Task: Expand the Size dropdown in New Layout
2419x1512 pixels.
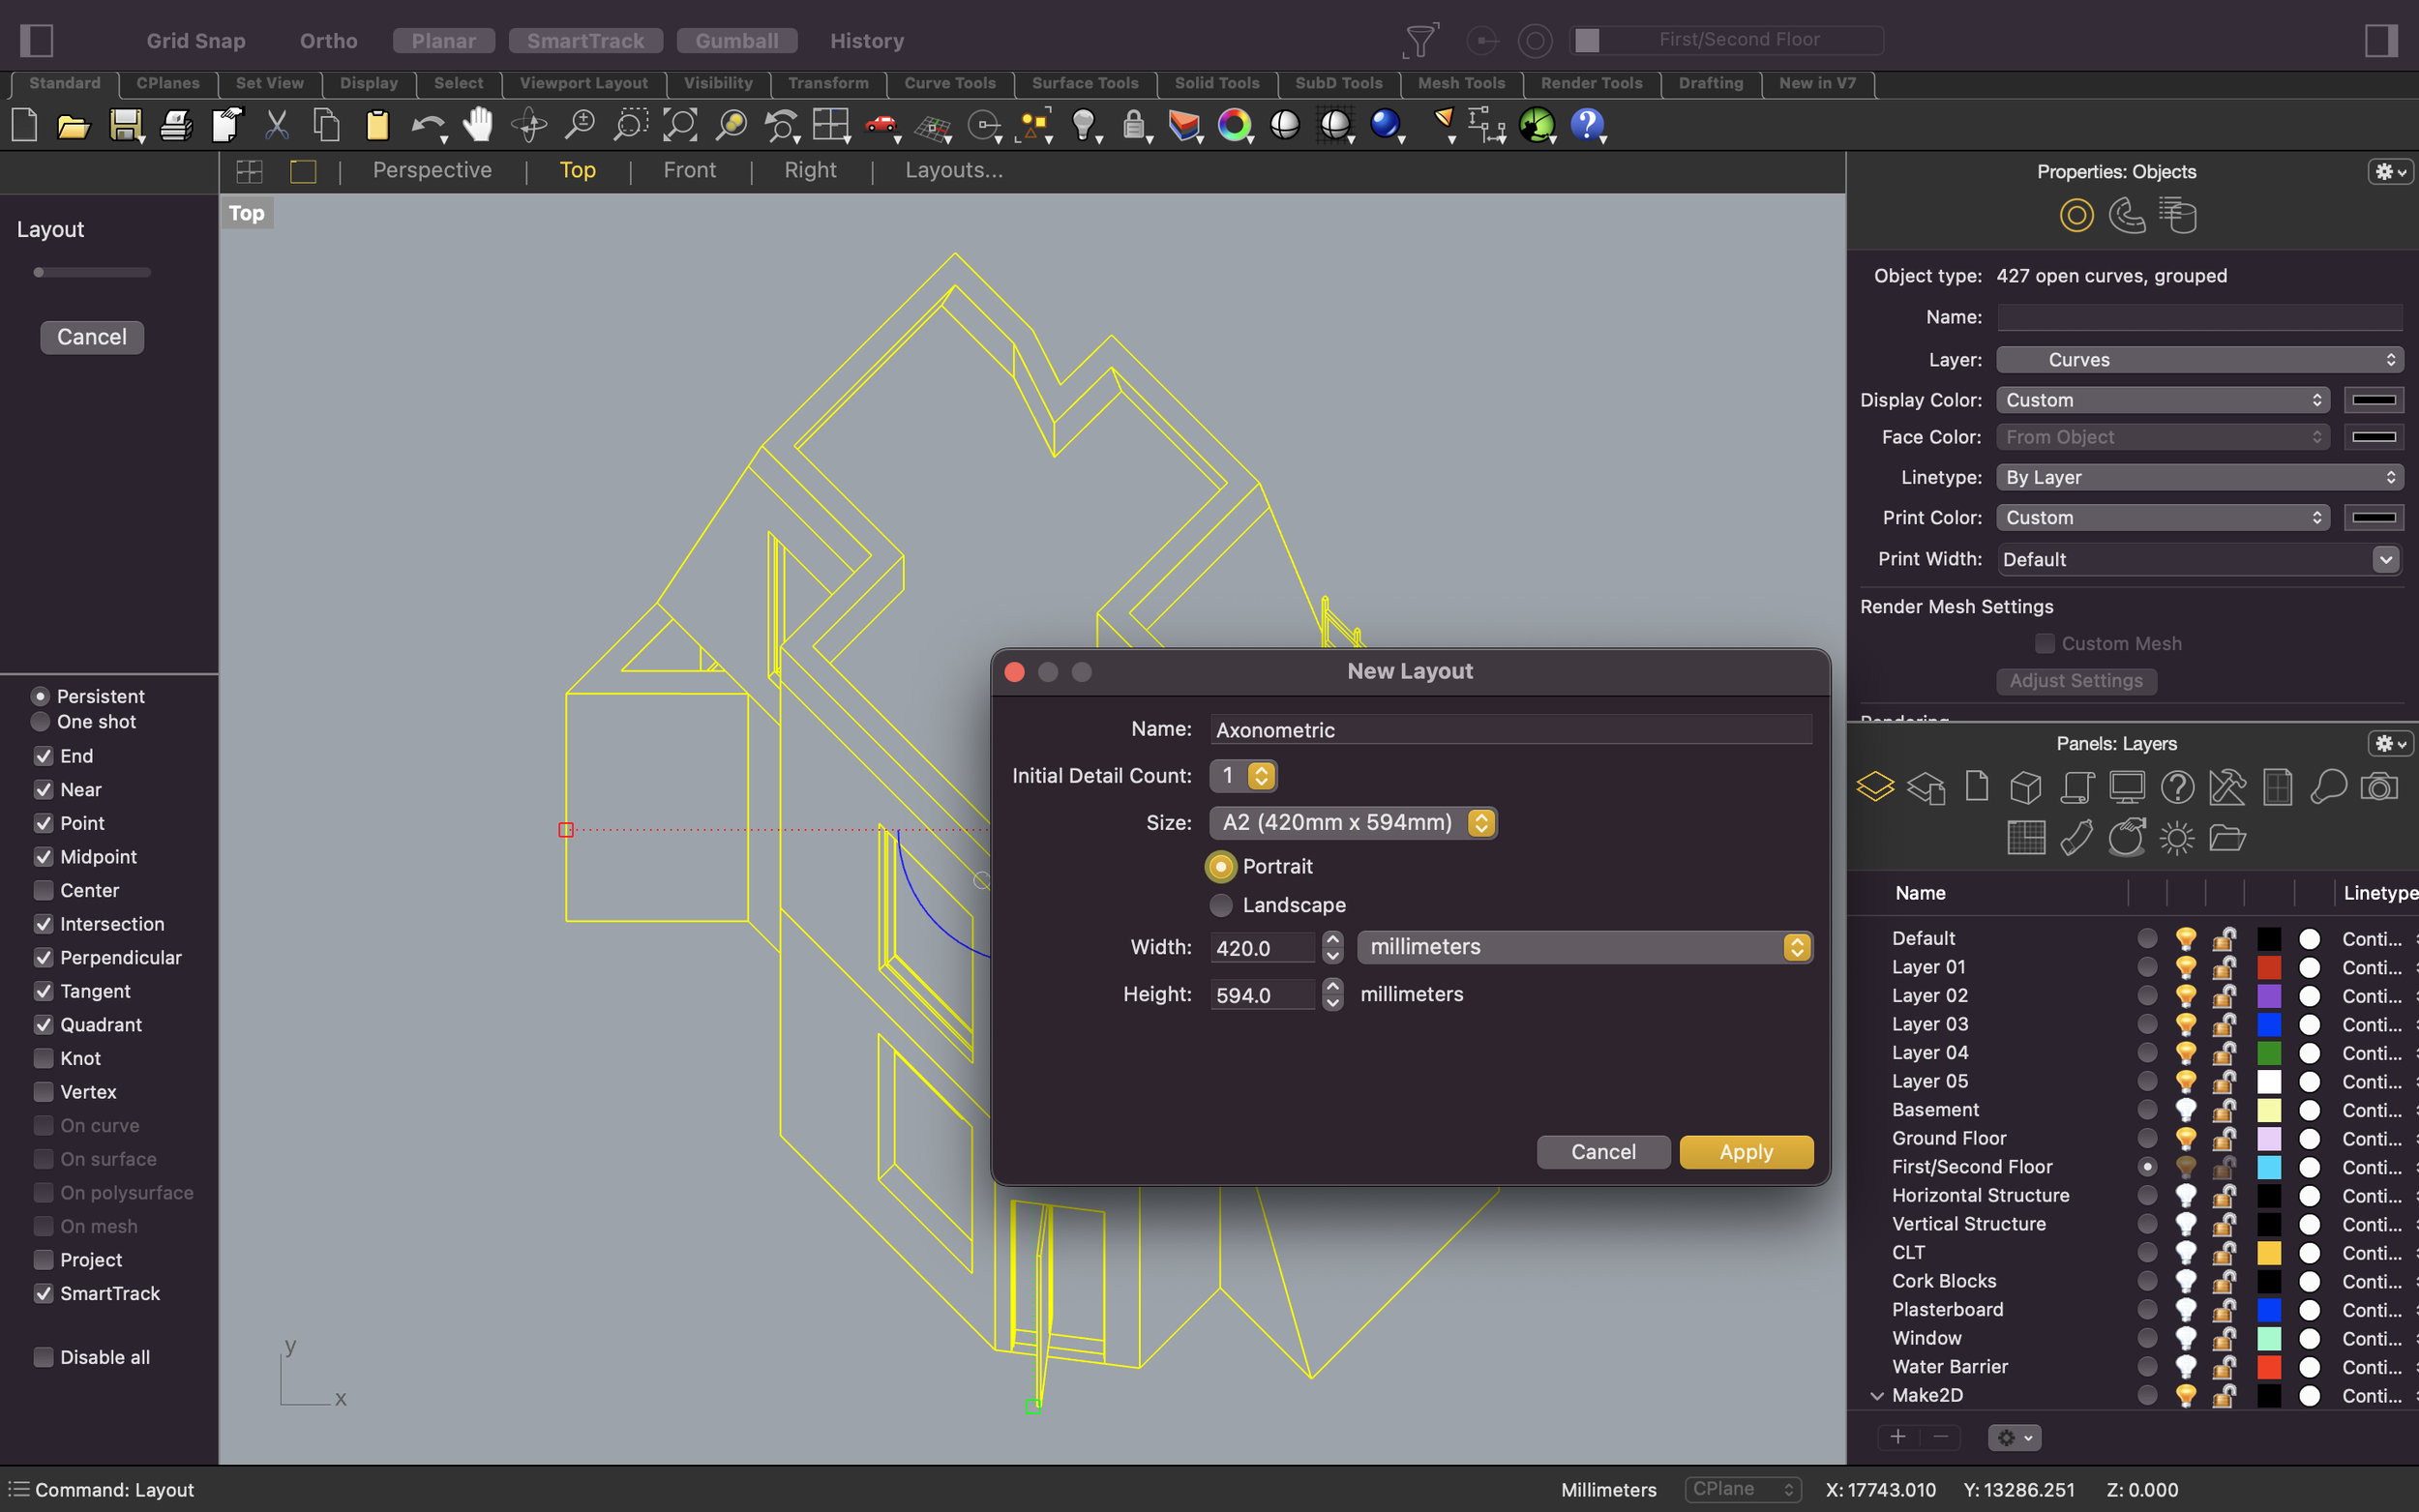Action: tap(1480, 822)
